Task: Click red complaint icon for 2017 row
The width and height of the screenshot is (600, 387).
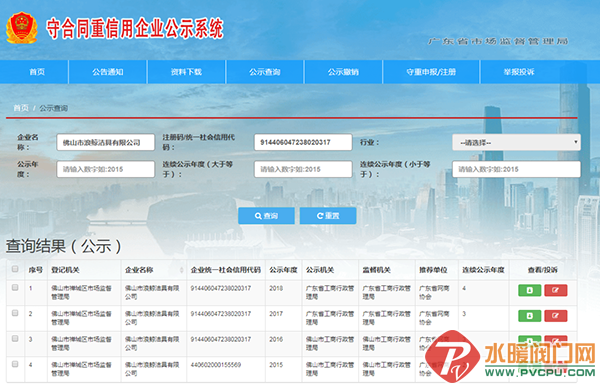Action: click(556, 316)
